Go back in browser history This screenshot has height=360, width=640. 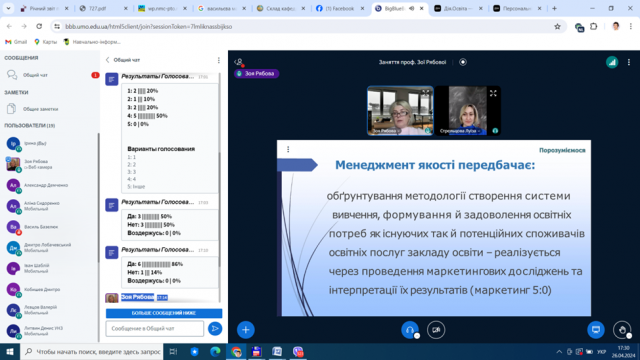[9, 27]
